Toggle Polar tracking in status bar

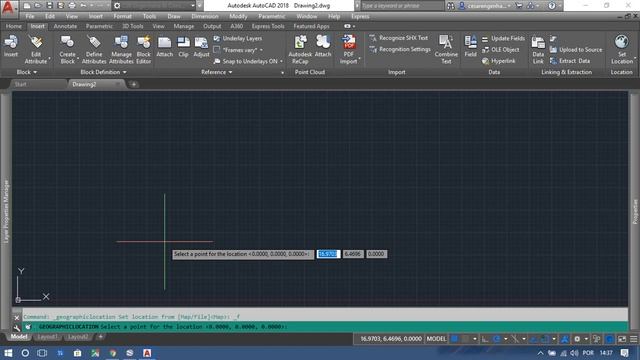[496, 339]
